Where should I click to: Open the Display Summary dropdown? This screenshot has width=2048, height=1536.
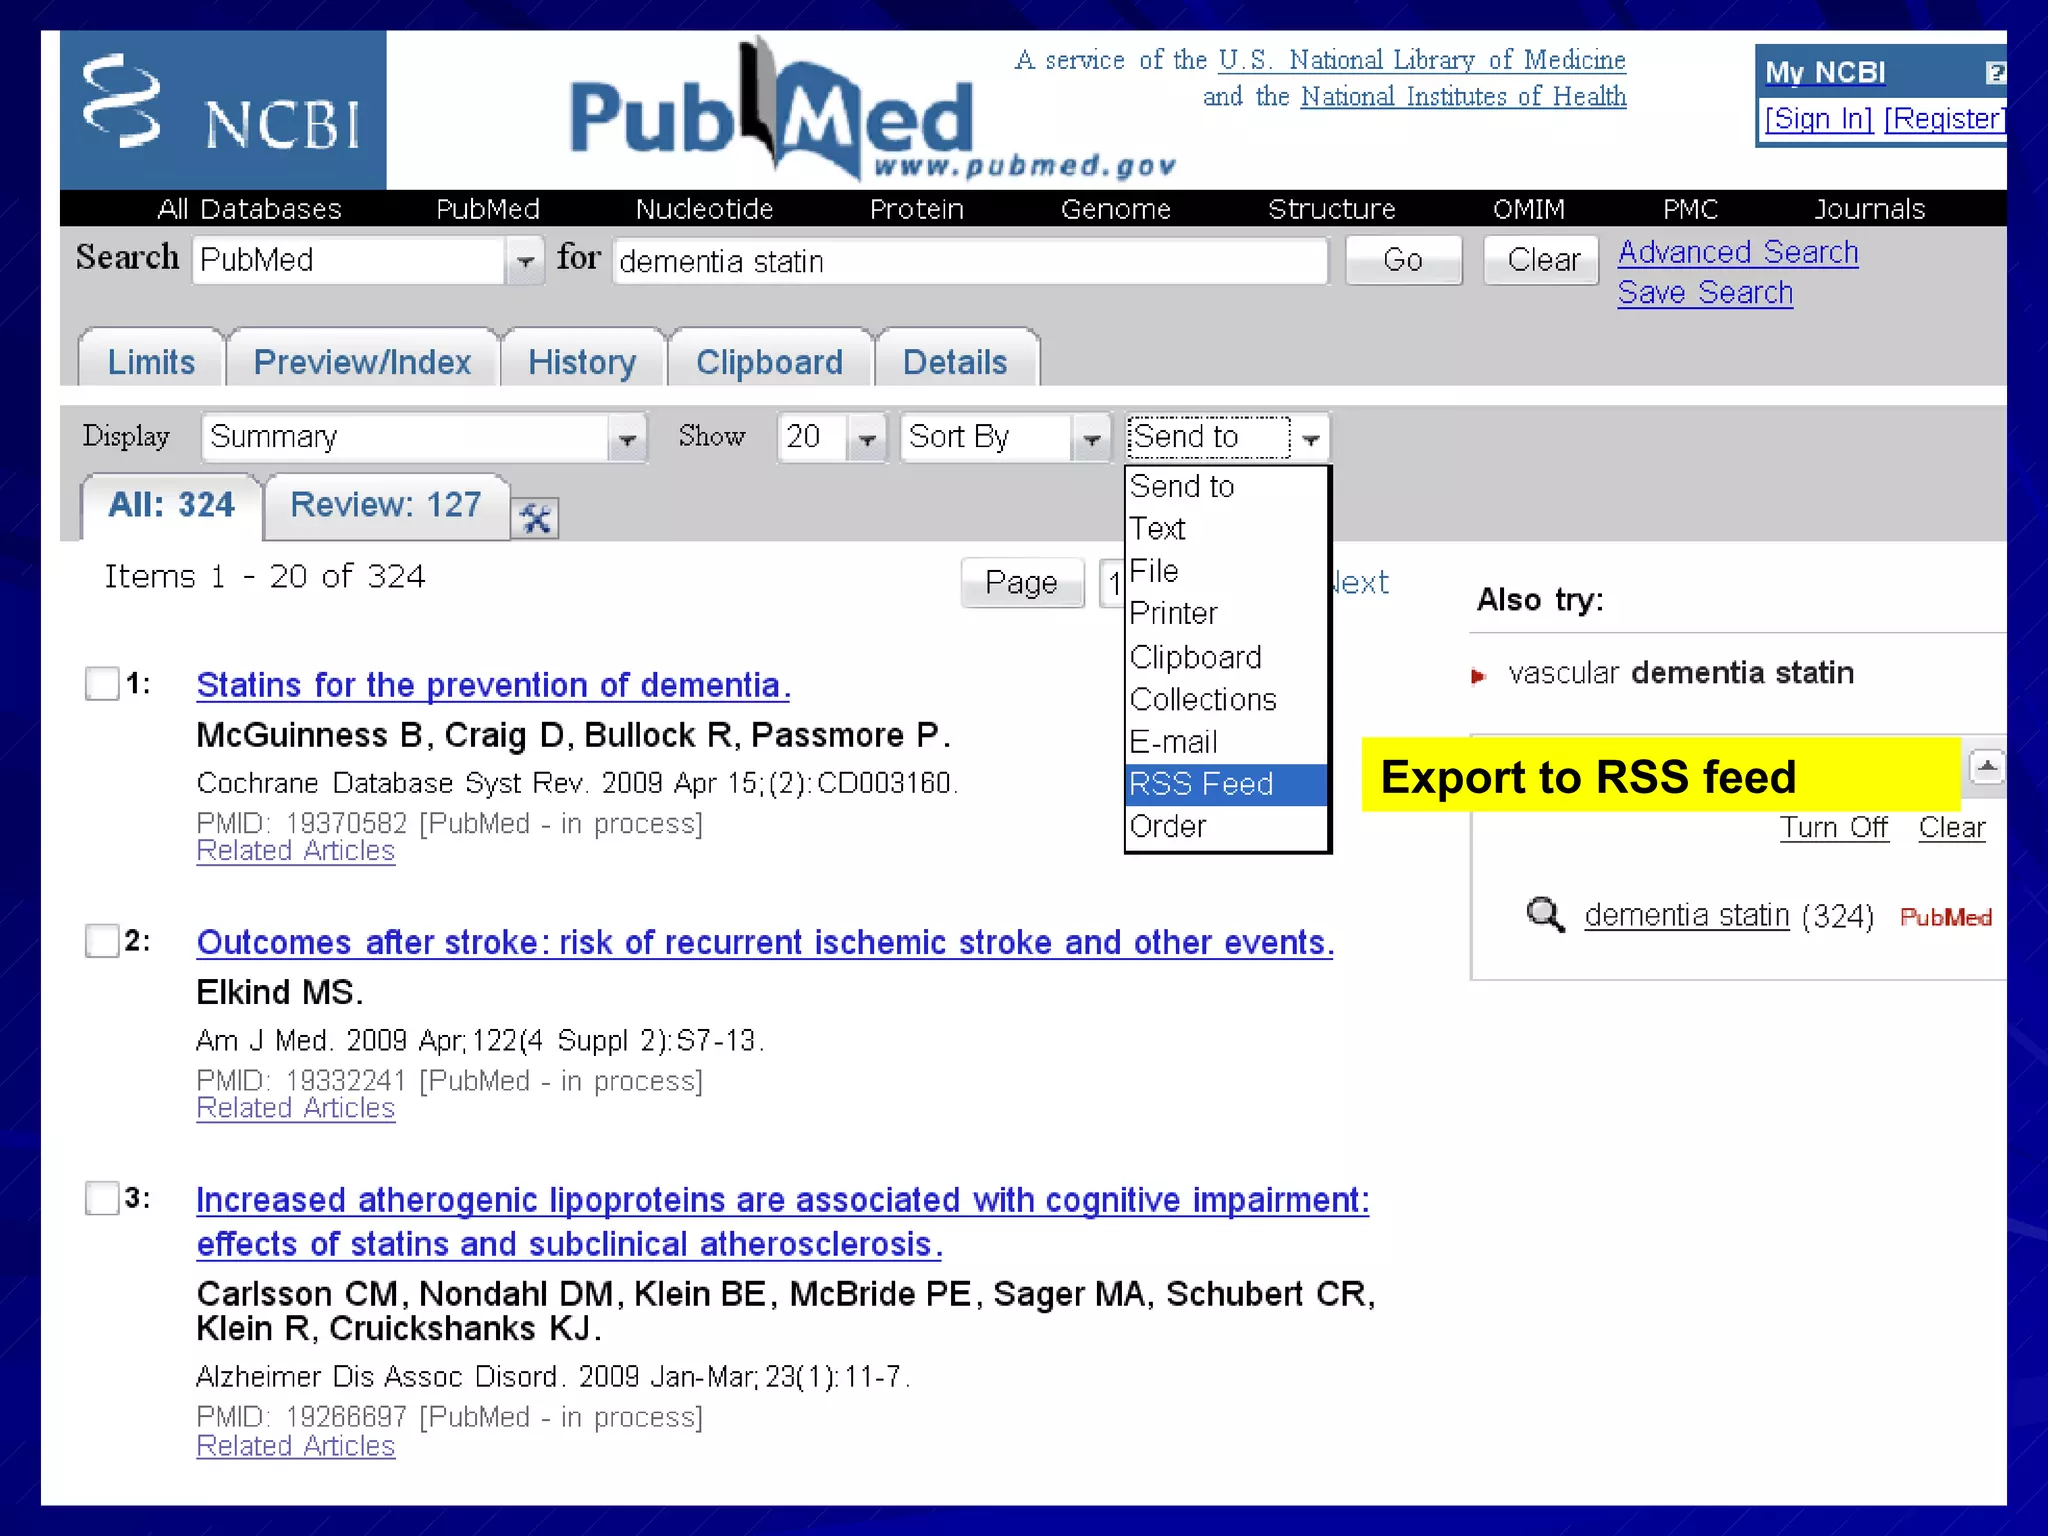coord(424,438)
